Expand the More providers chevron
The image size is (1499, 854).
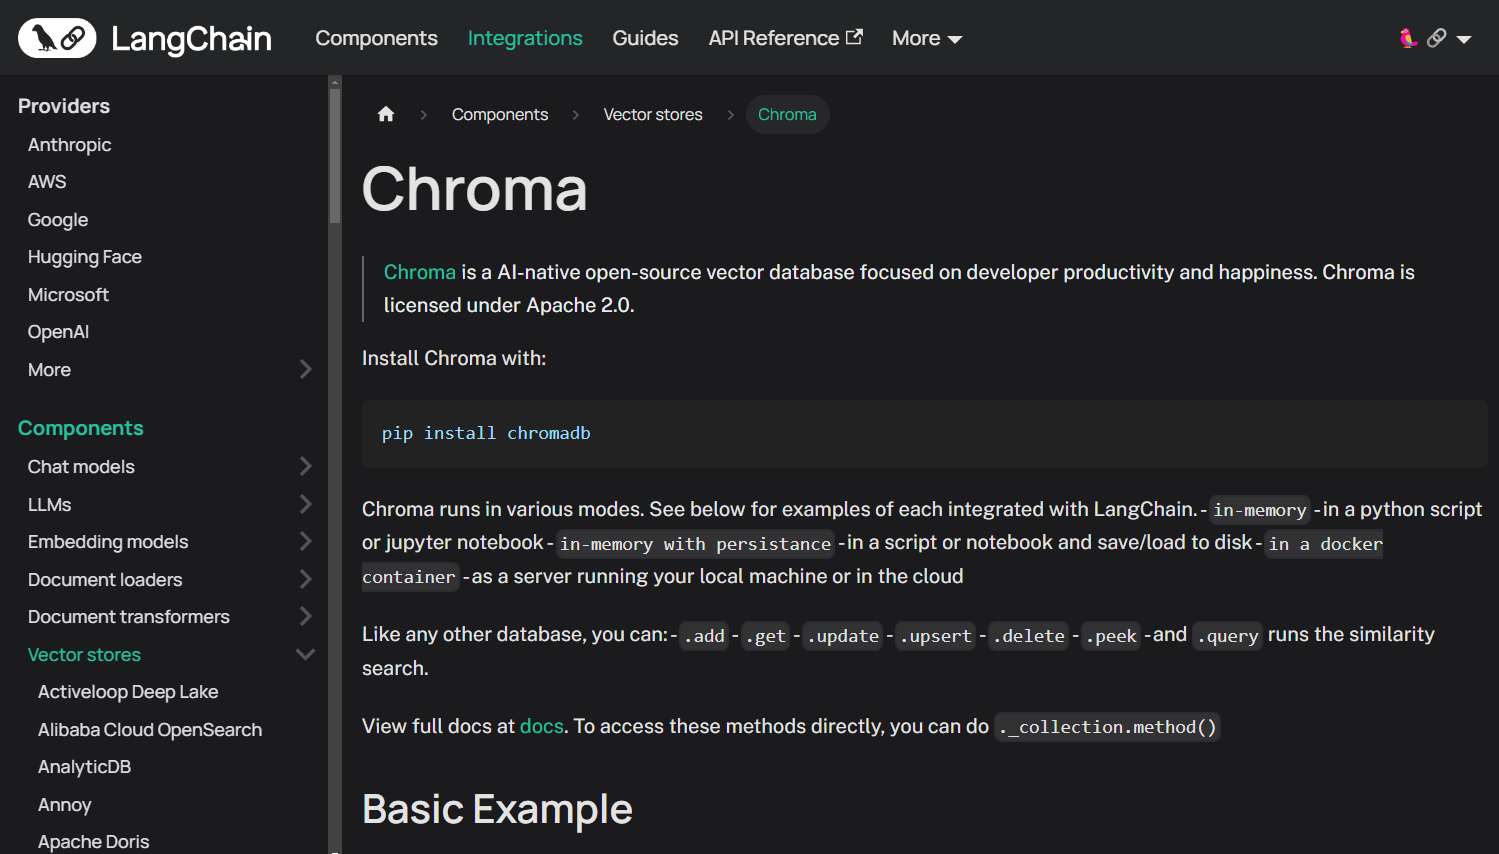click(306, 369)
